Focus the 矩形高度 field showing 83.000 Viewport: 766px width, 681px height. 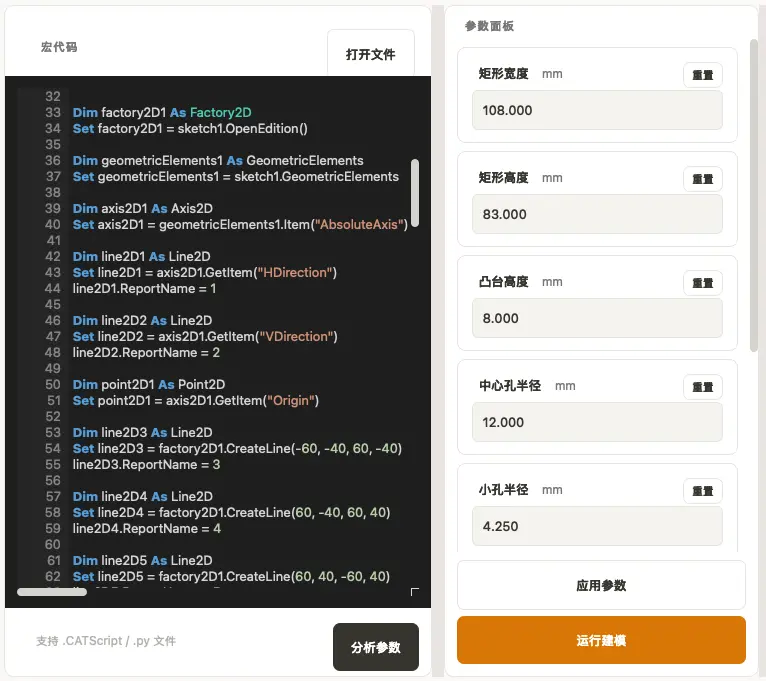click(x=597, y=214)
